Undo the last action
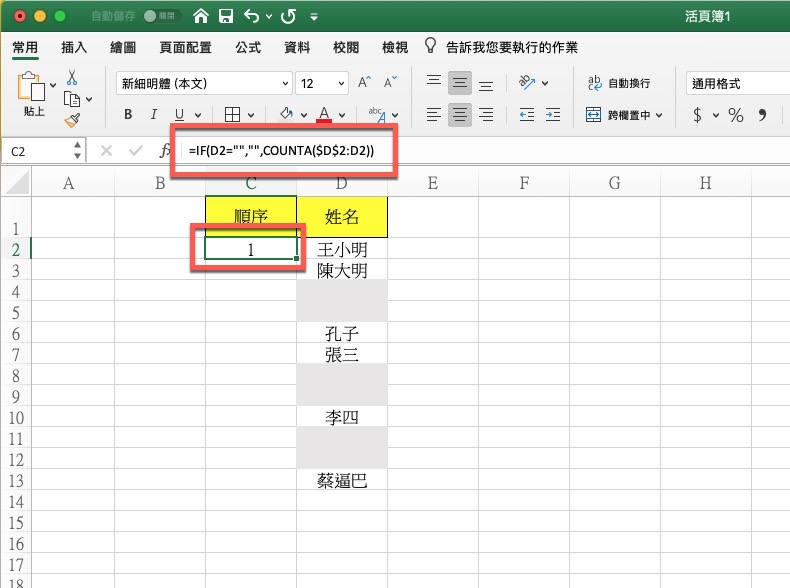This screenshot has height=588, width=790. [251, 16]
